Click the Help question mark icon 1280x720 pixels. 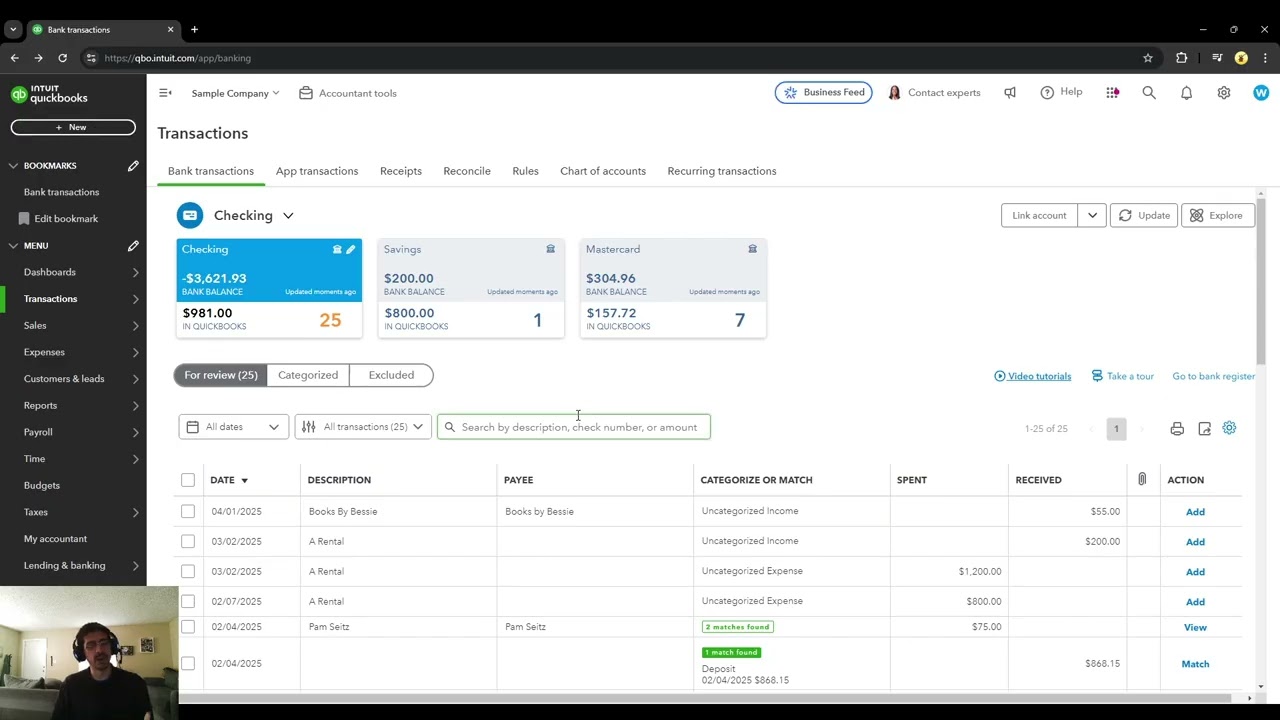pos(1047,93)
